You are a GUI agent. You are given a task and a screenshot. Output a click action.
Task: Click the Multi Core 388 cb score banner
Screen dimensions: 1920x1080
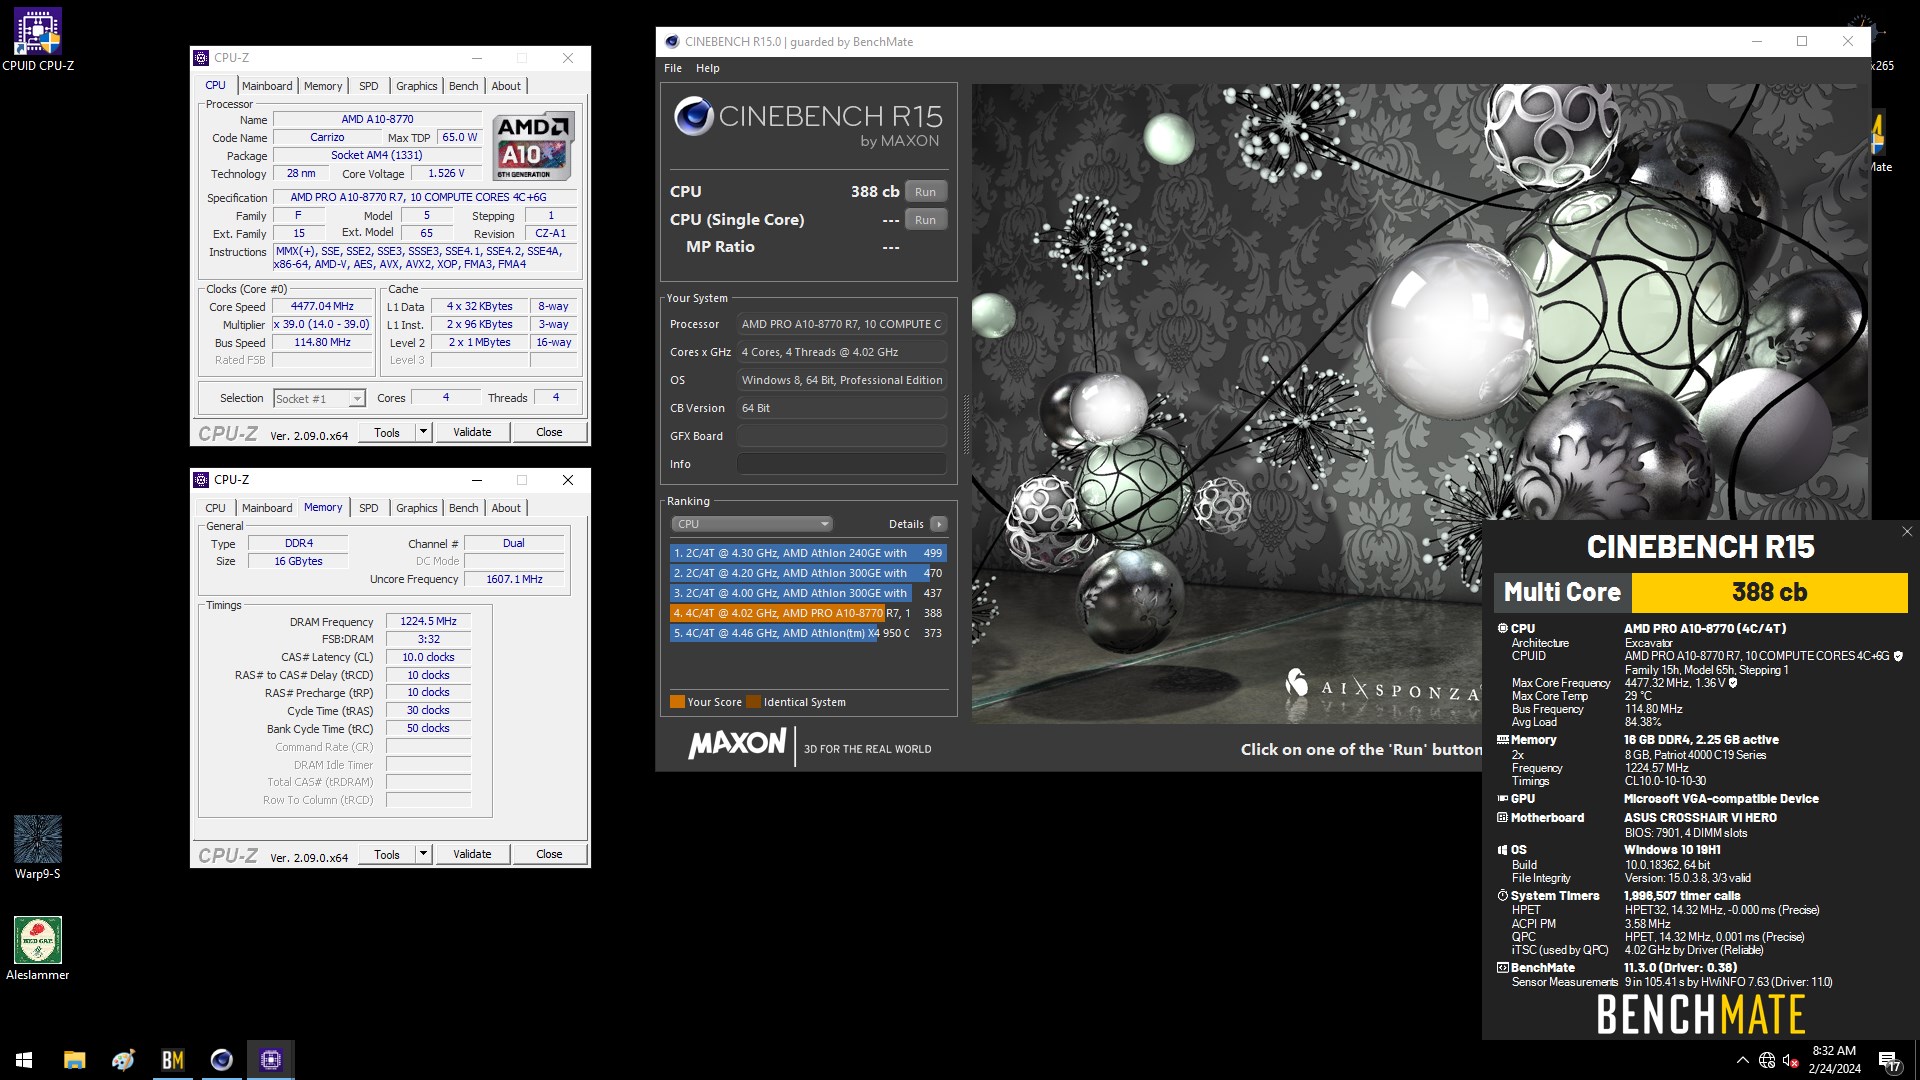pyautogui.click(x=1700, y=593)
